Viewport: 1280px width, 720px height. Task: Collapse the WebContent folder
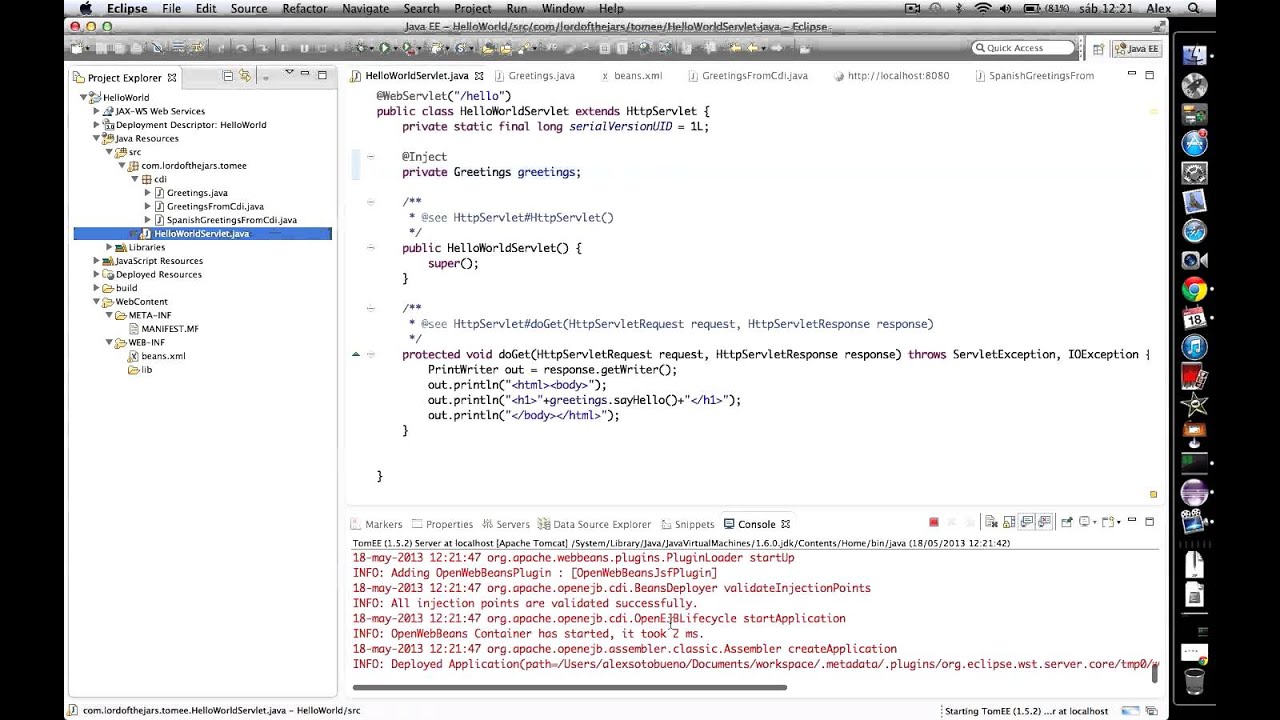[97, 301]
